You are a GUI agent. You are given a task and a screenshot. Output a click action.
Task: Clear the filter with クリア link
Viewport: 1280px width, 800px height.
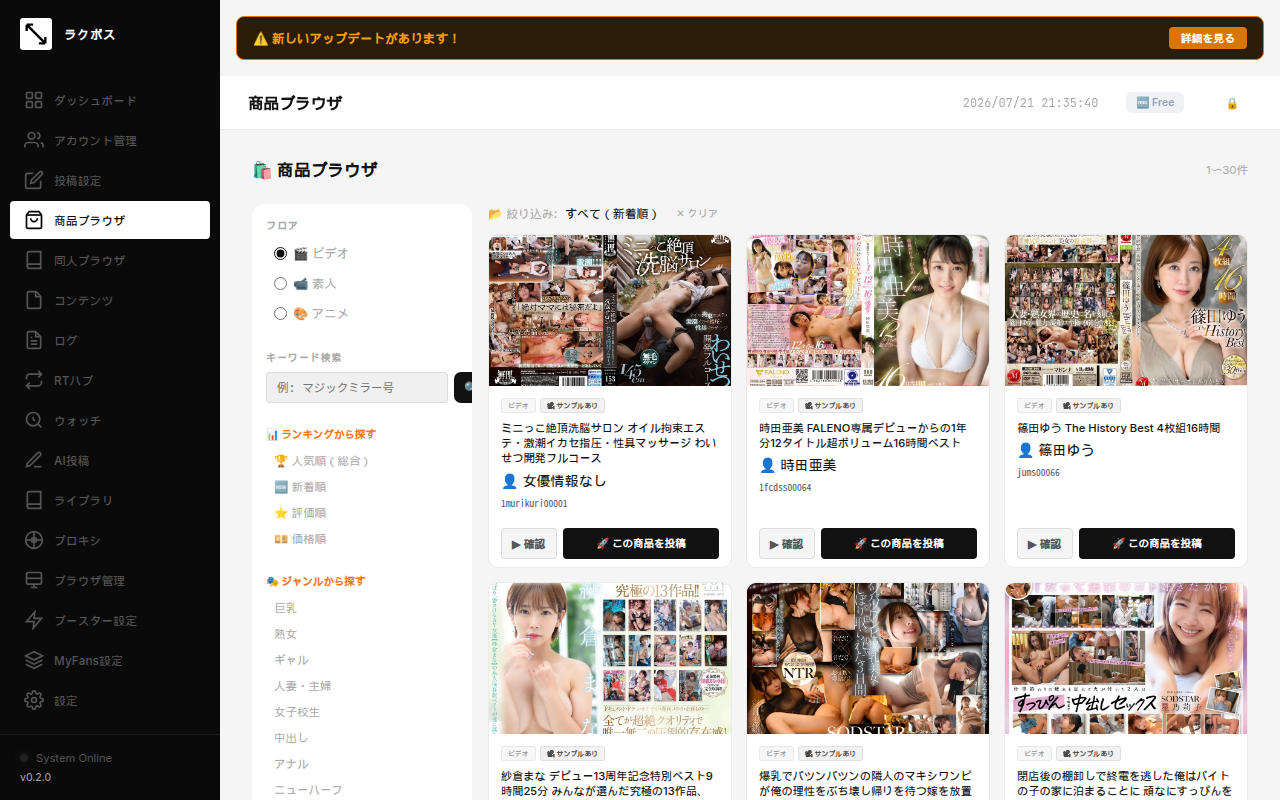[x=697, y=214]
